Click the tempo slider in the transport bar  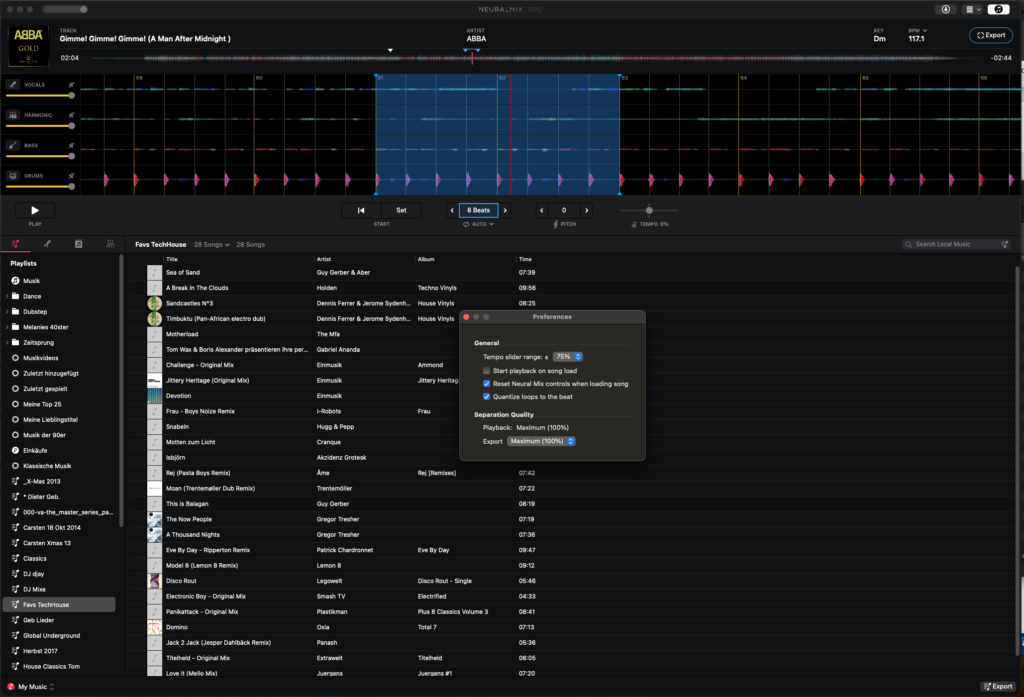pyautogui.click(x=648, y=210)
